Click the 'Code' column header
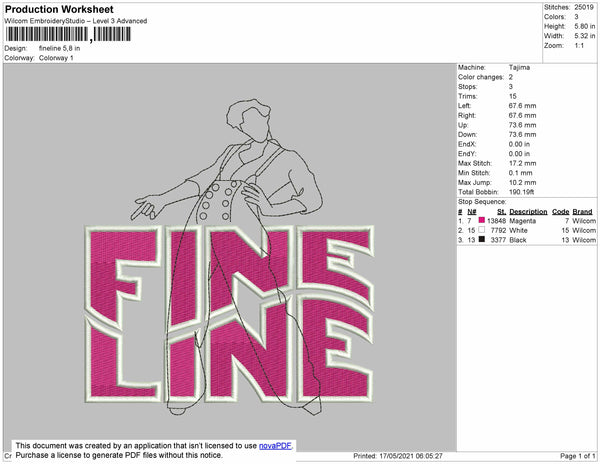Viewport: 600px width, 464px height. [561, 212]
